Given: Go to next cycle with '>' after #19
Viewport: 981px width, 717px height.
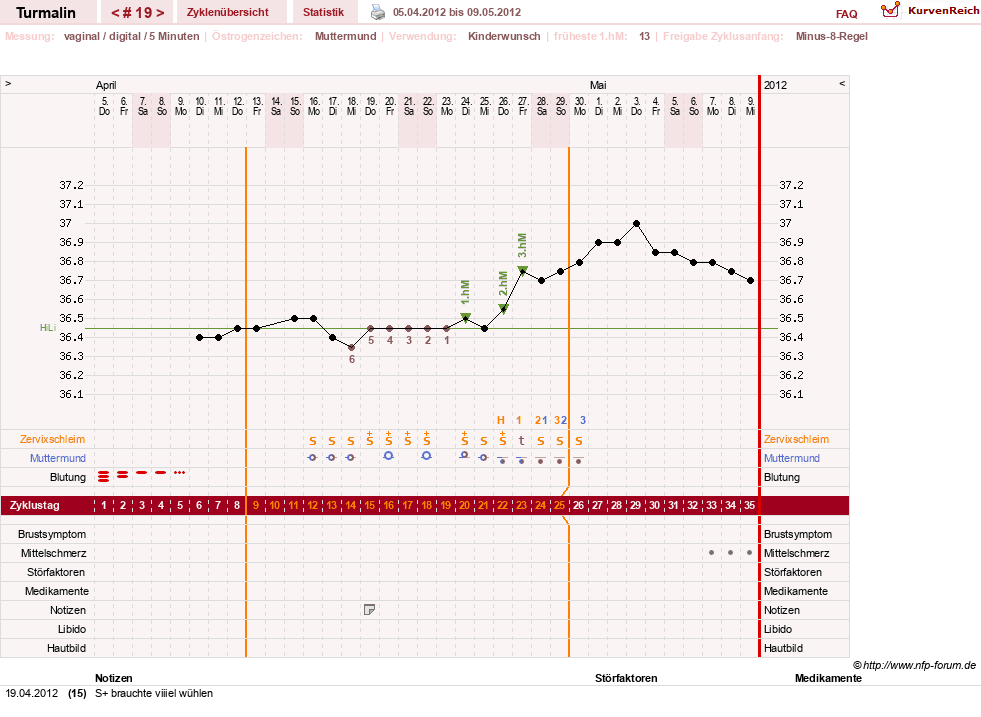Looking at the screenshot, I should pos(160,13).
